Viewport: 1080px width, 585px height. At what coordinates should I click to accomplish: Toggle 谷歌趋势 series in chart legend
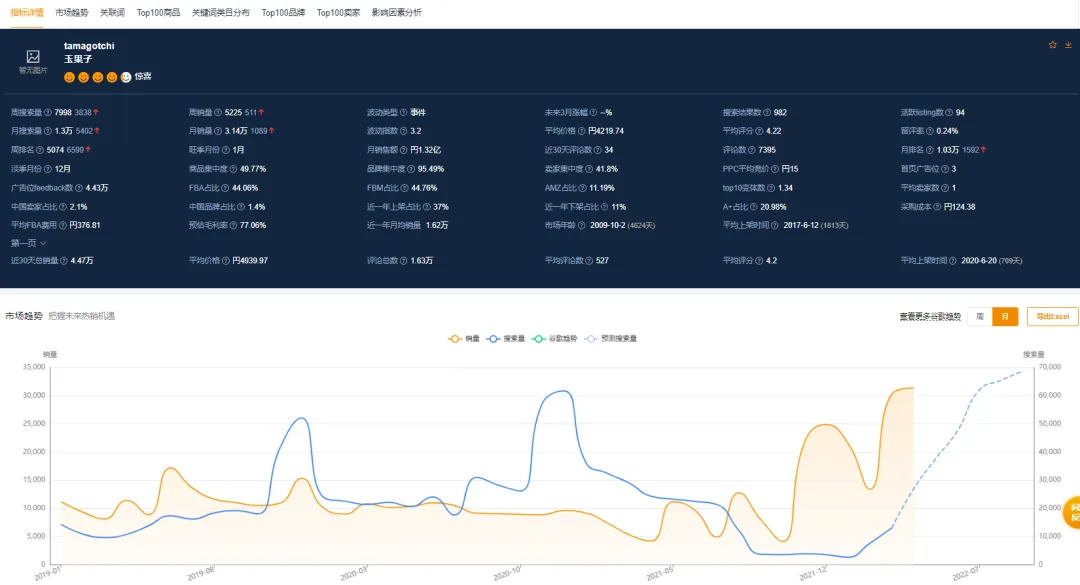click(554, 338)
